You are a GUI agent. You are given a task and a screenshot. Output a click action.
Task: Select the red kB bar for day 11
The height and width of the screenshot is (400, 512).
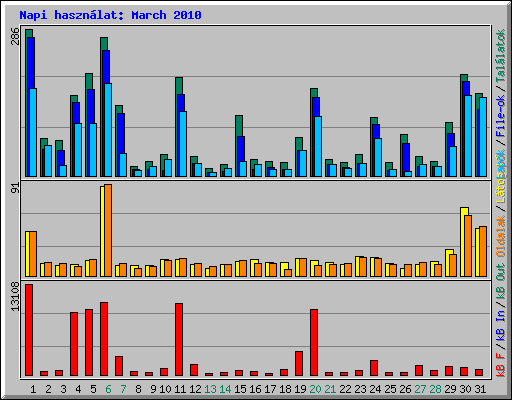[x=179, y=340]
